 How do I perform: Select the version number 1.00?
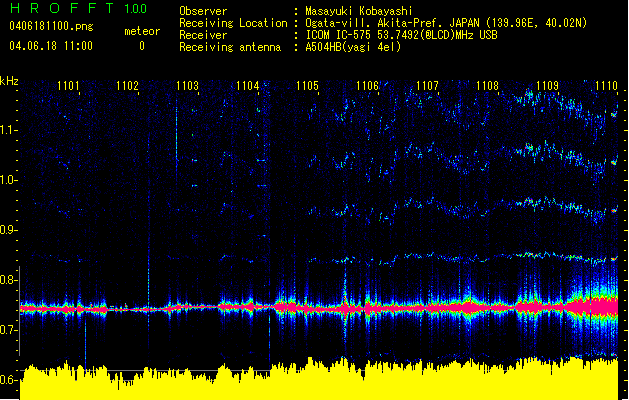tap(136, 9)
